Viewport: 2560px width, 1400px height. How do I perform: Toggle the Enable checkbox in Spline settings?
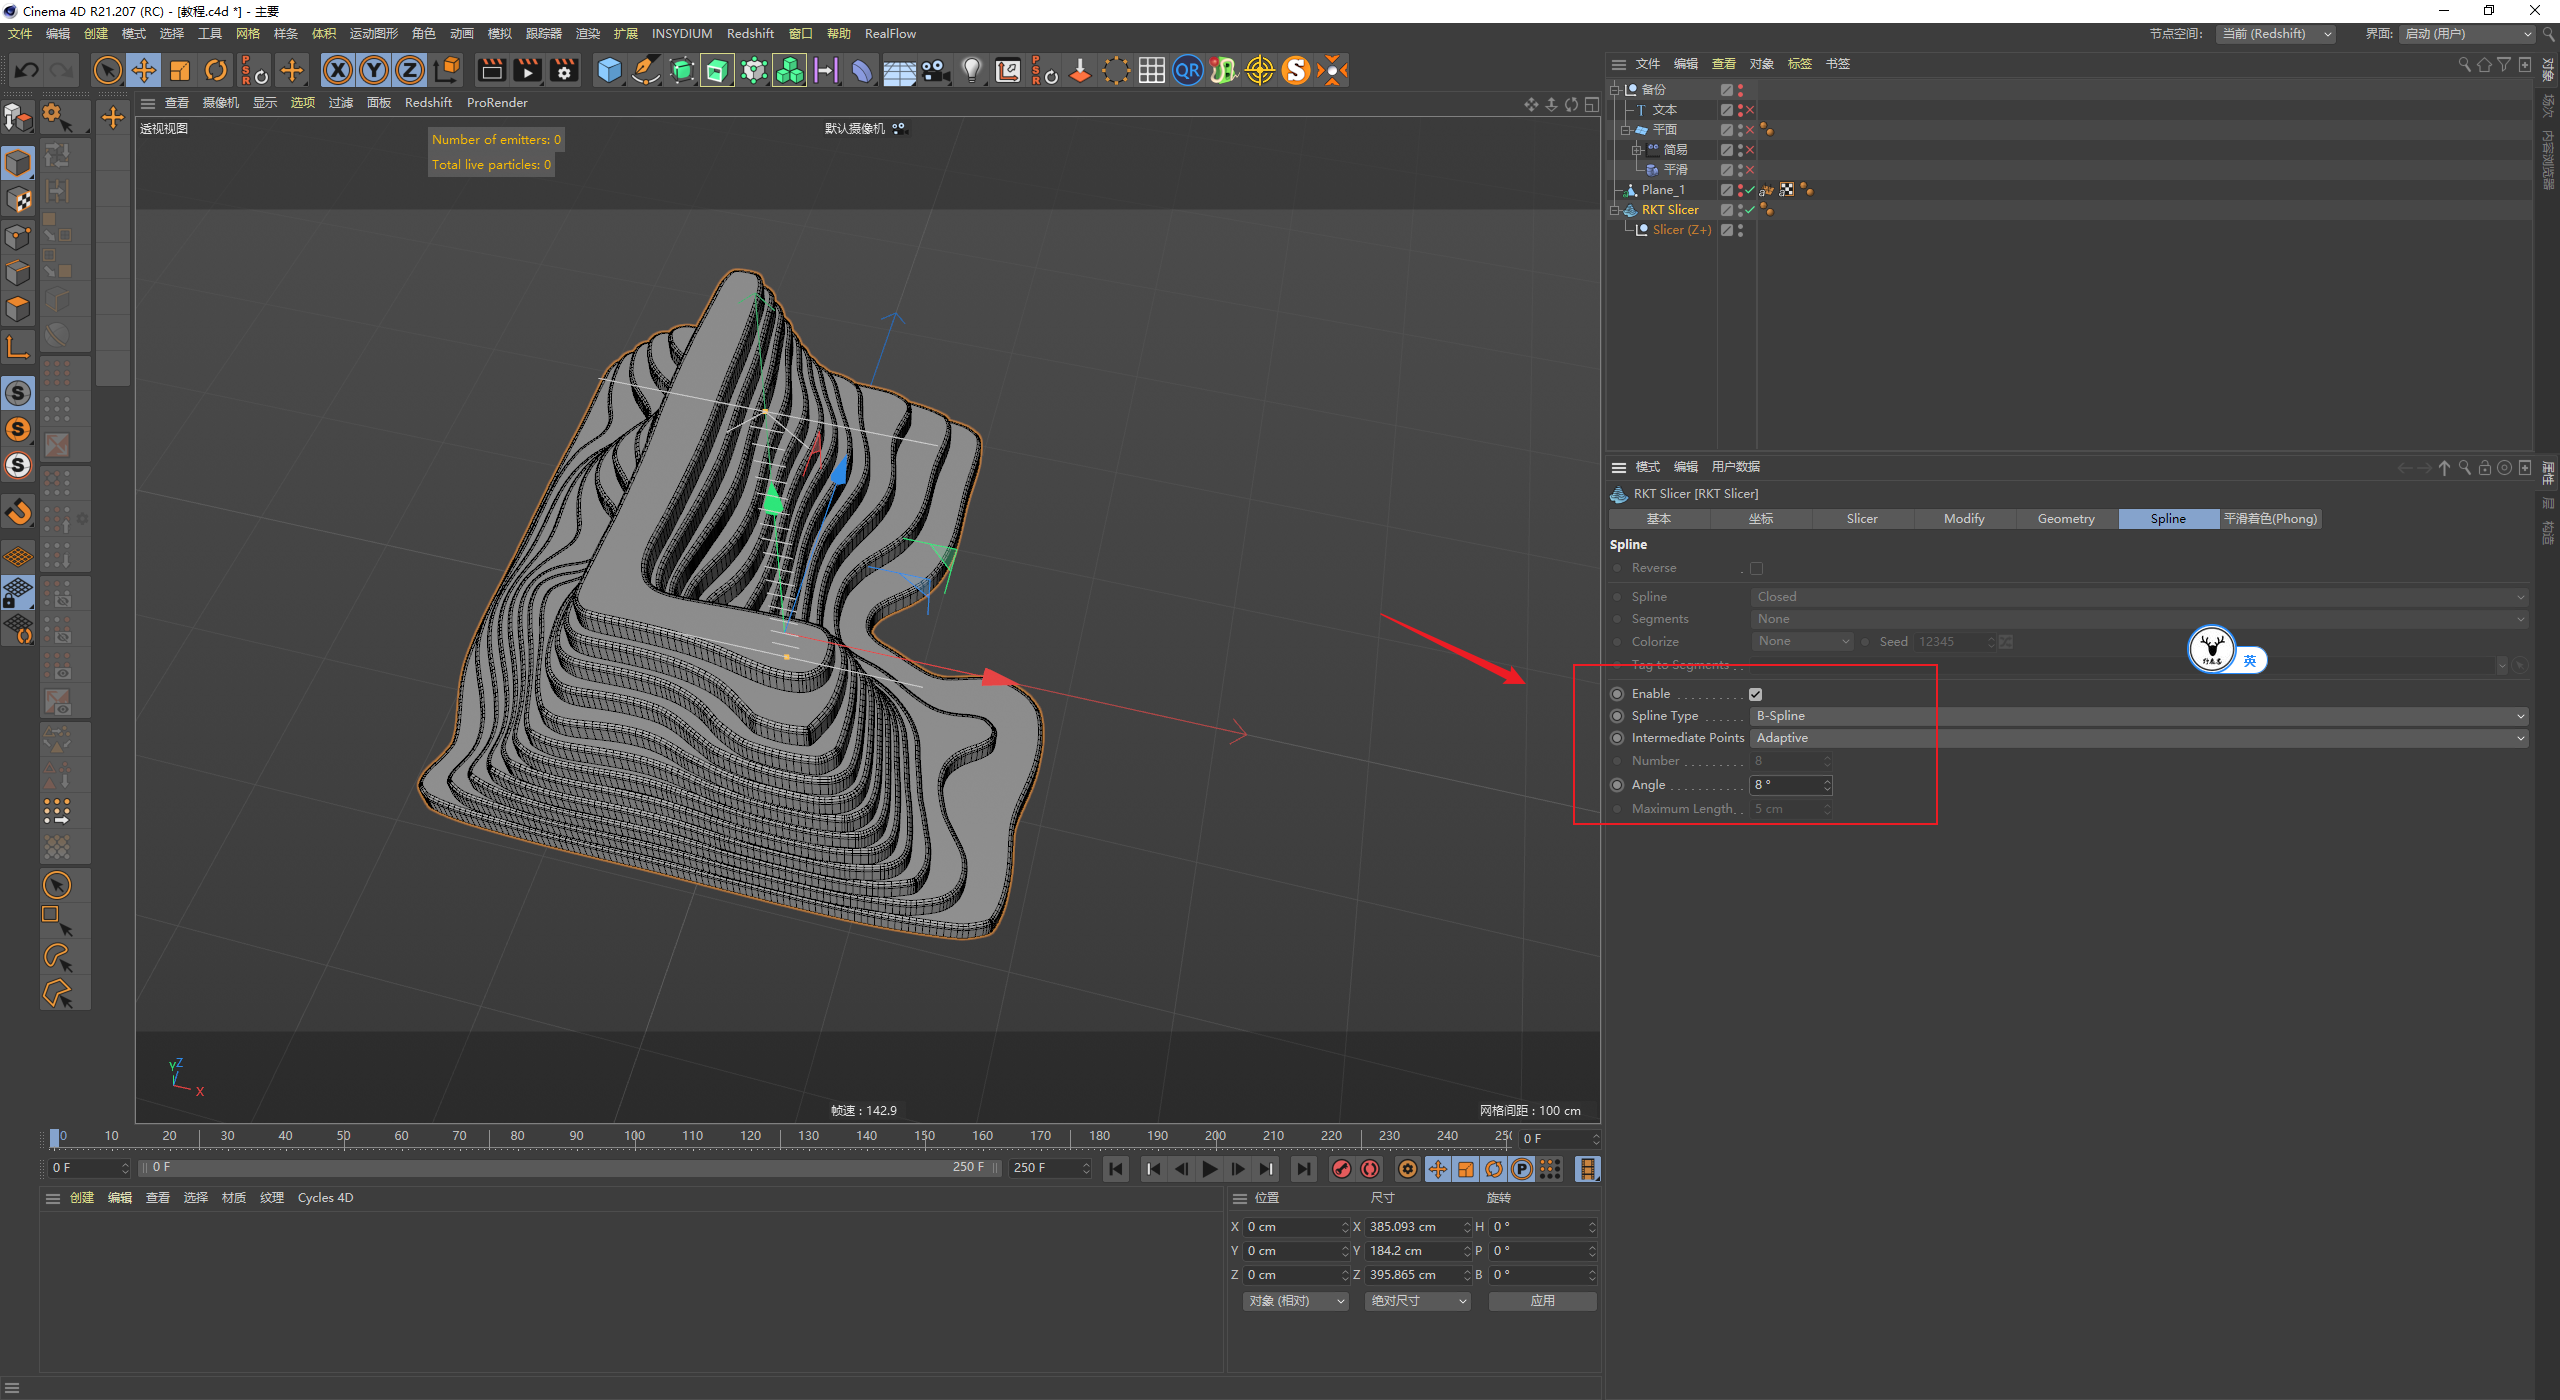point(1755,694)
